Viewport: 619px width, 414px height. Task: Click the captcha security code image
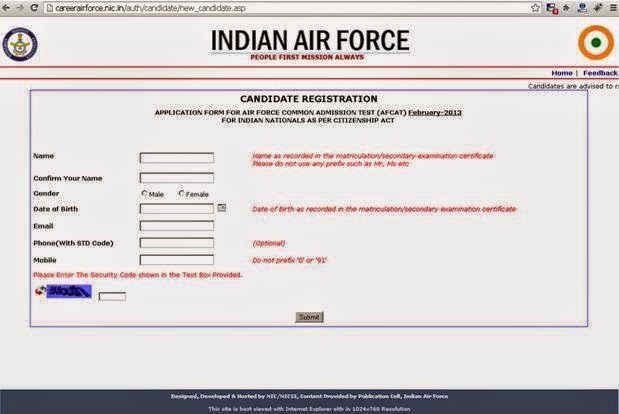[69, 291]
